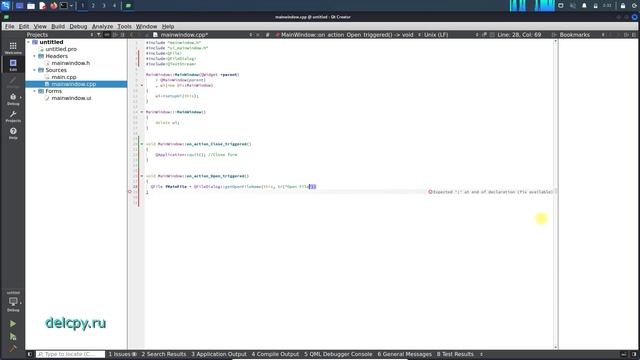640x360 pixels.
Task: Select mainwindow.ui in the project tree
Action: coord(71,98)
